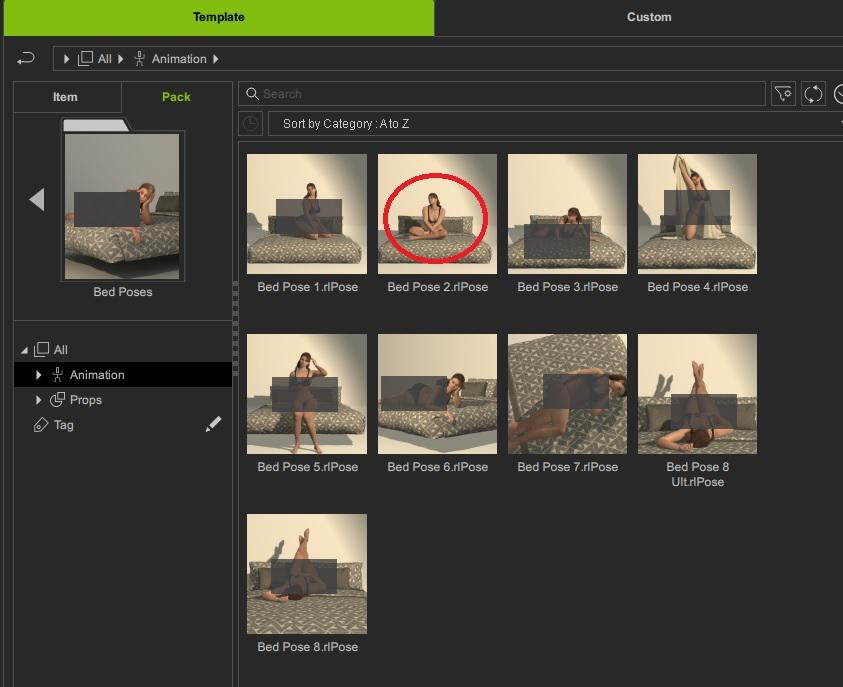Click the history clock icon
The width and height of the screenshot is (843, 687).
coord(250,124)
